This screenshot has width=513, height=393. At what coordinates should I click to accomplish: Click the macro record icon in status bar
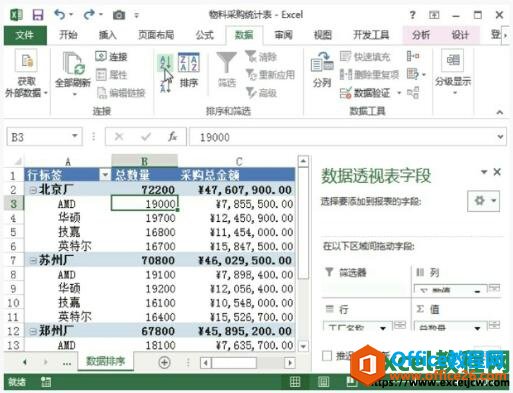point(46,382)
